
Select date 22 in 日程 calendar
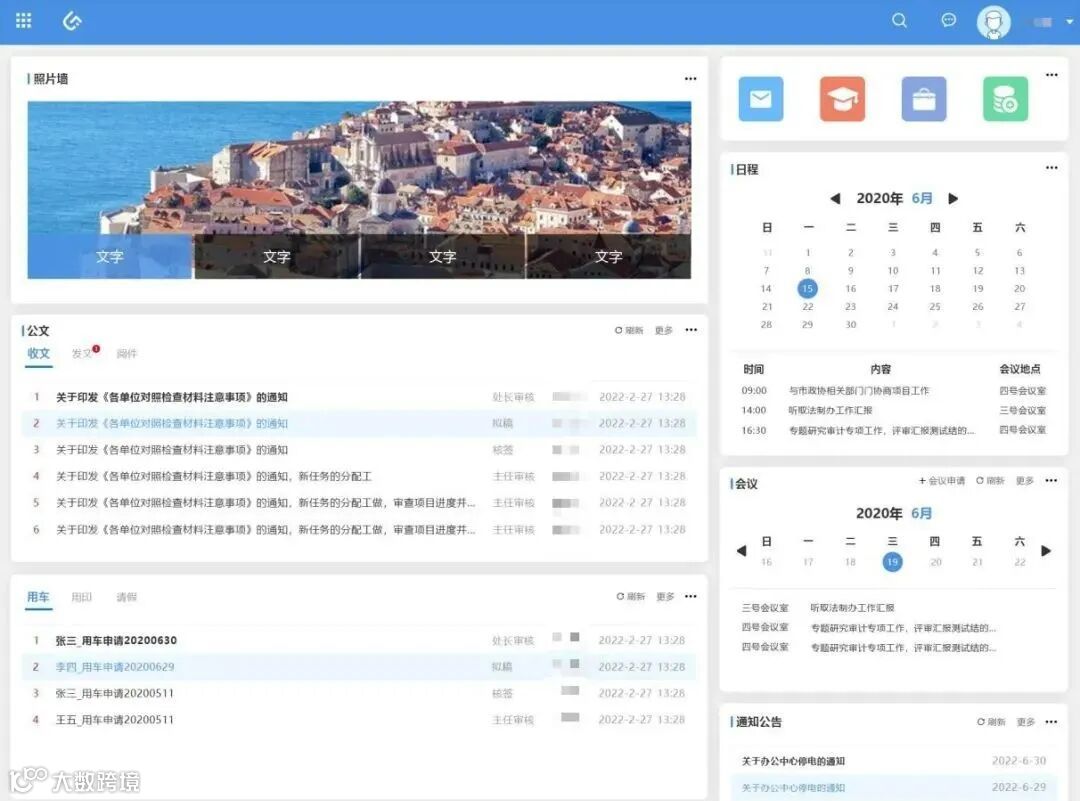tap(807, 306)
